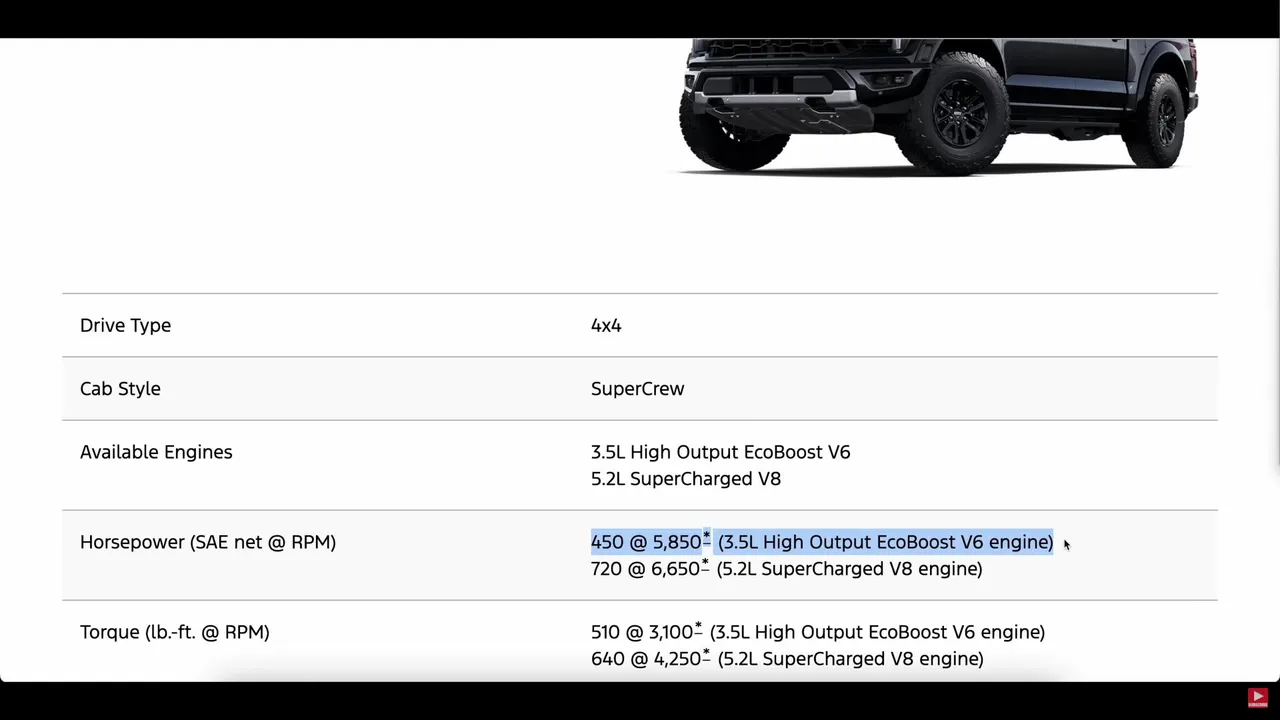Click the 4x4 drive type value
Viewport: 1280px width, 720px height.
point(606,325)
